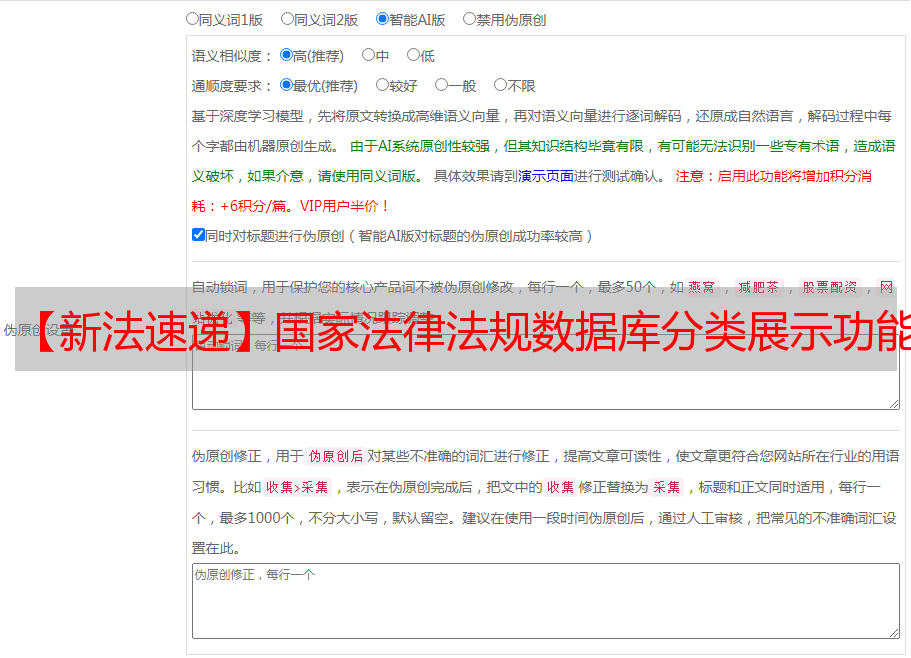911x658 pixels.
Task: Click the 伪原创后 highlighted tag
Action: (x=336, y=456)
